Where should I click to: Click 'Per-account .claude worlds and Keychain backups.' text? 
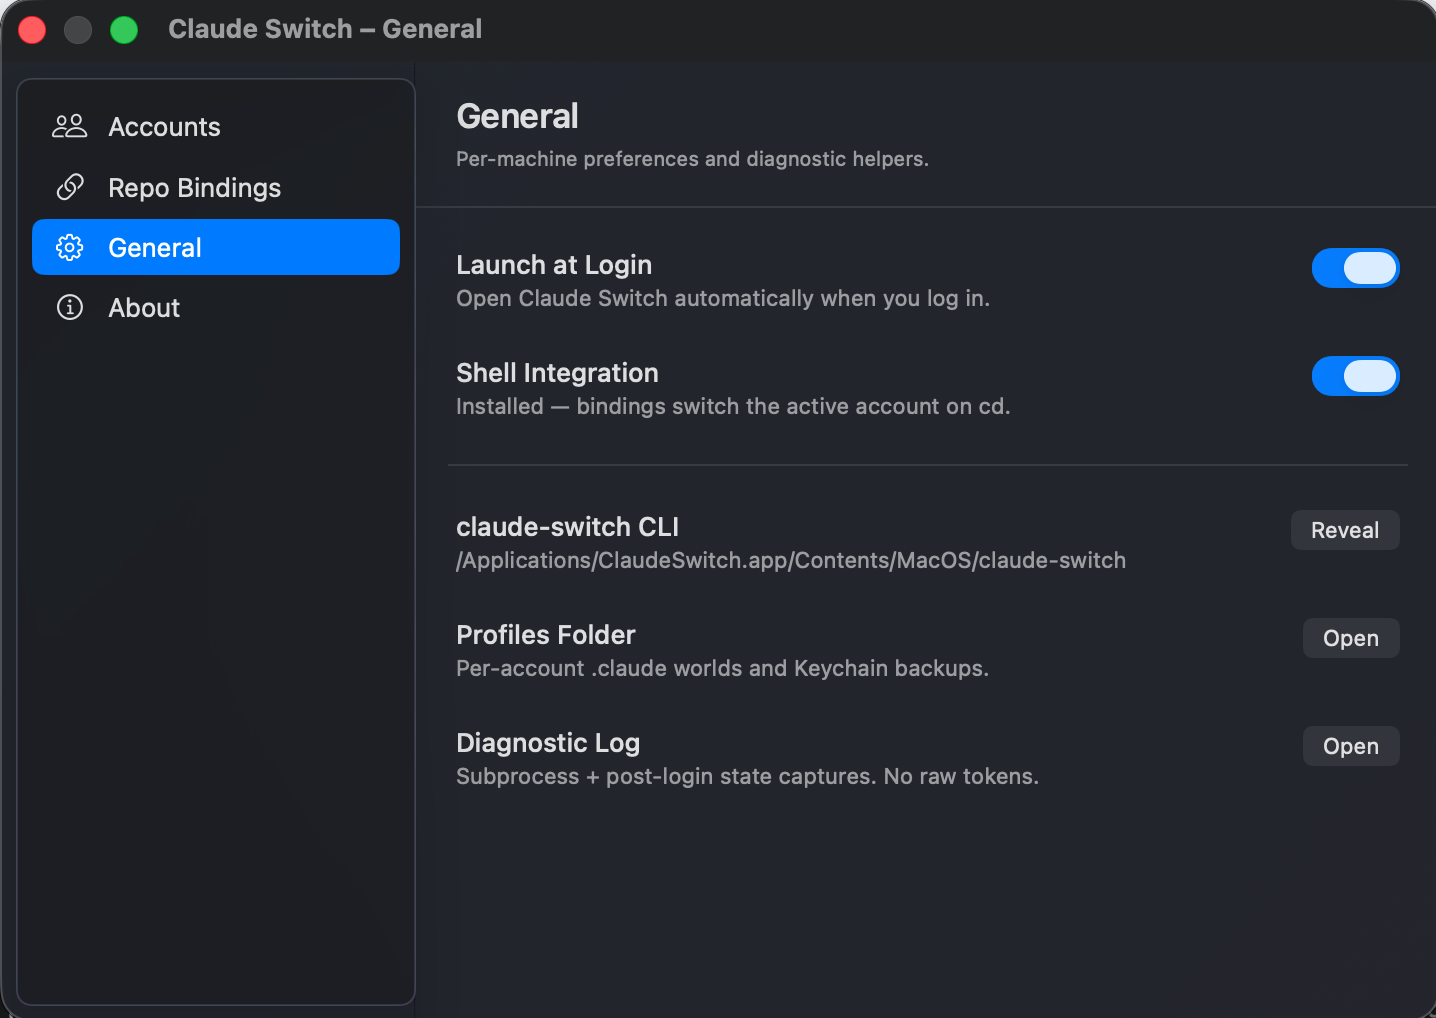[722, 668]
